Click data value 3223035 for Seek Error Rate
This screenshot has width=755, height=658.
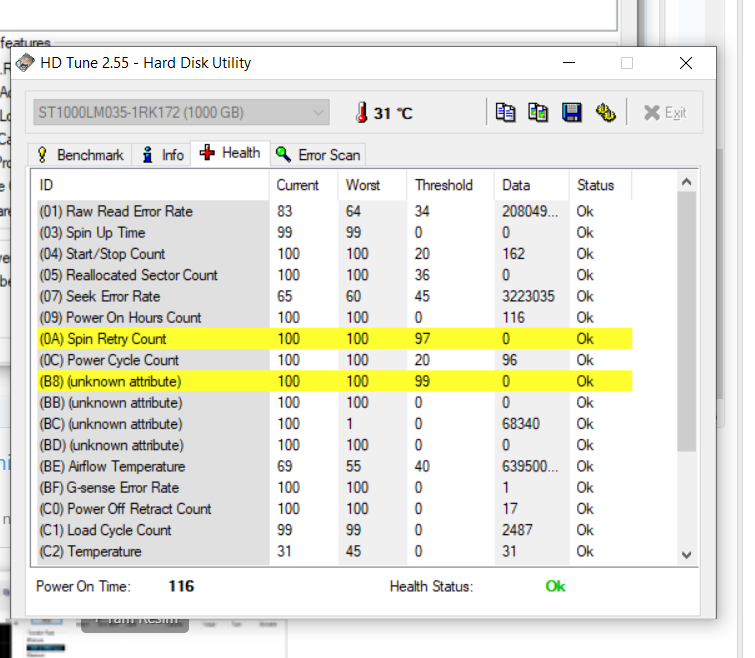(x=528, y=296)
